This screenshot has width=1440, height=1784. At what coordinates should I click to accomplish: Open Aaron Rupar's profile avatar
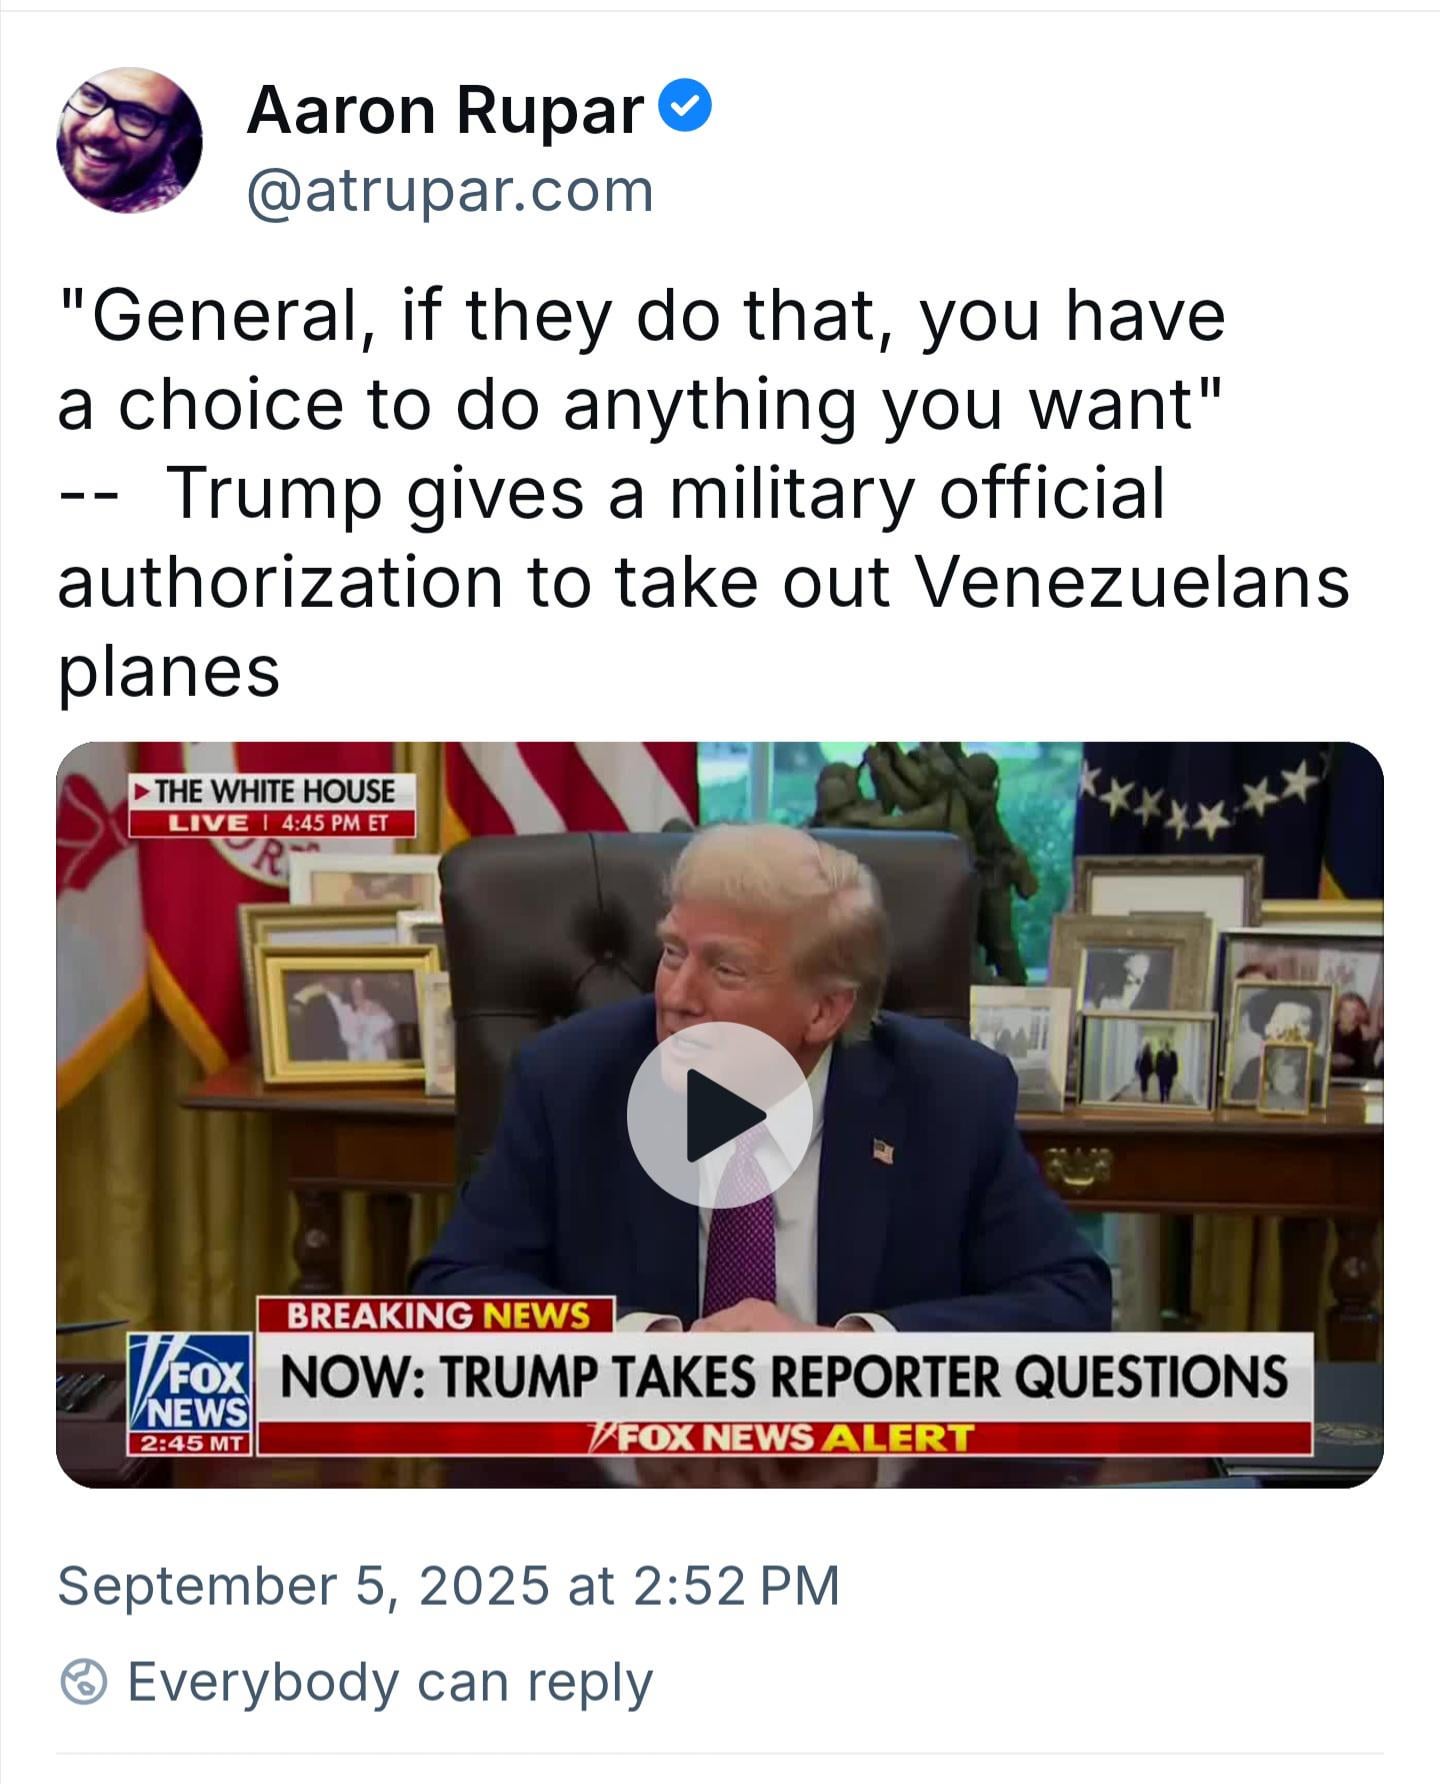point(129,140)
